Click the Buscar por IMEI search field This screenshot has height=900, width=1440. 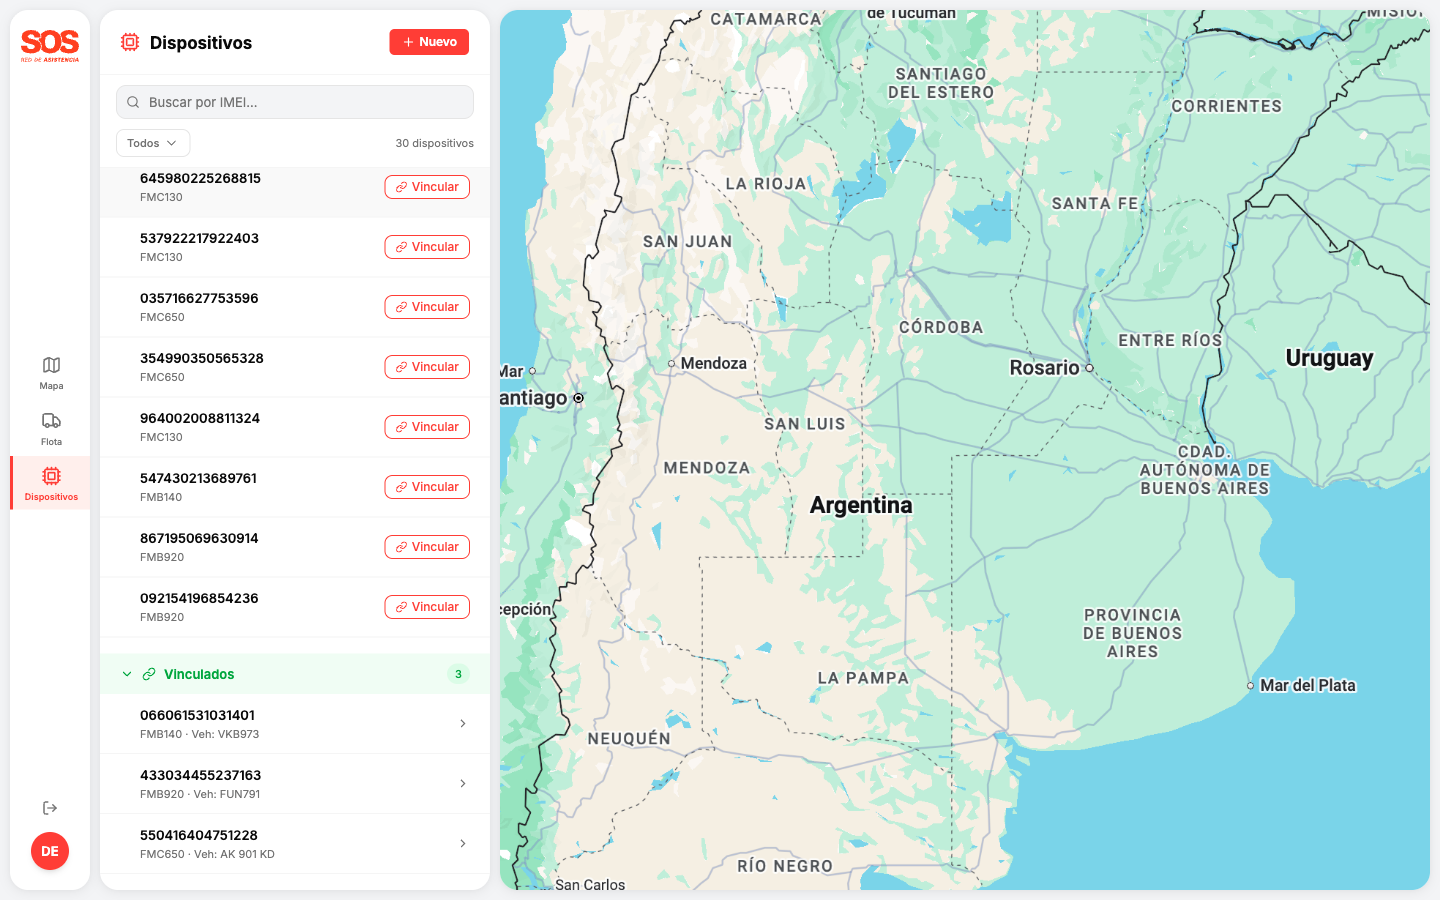pyautogui.click(x=294, y=101)
